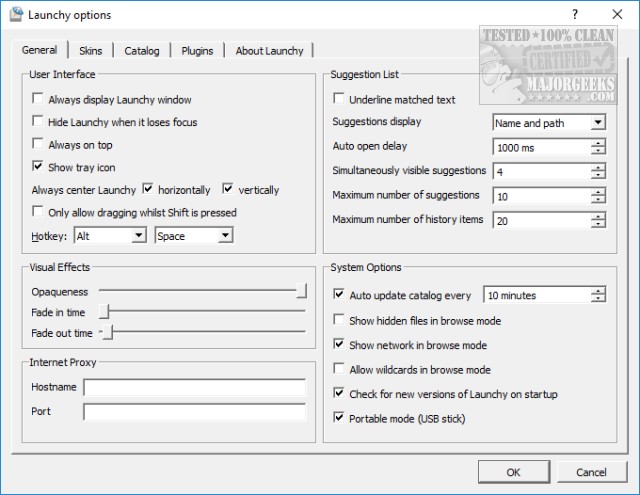Open the Skins tab
This screenshot has height=495, width=640.
coord(91,51)
